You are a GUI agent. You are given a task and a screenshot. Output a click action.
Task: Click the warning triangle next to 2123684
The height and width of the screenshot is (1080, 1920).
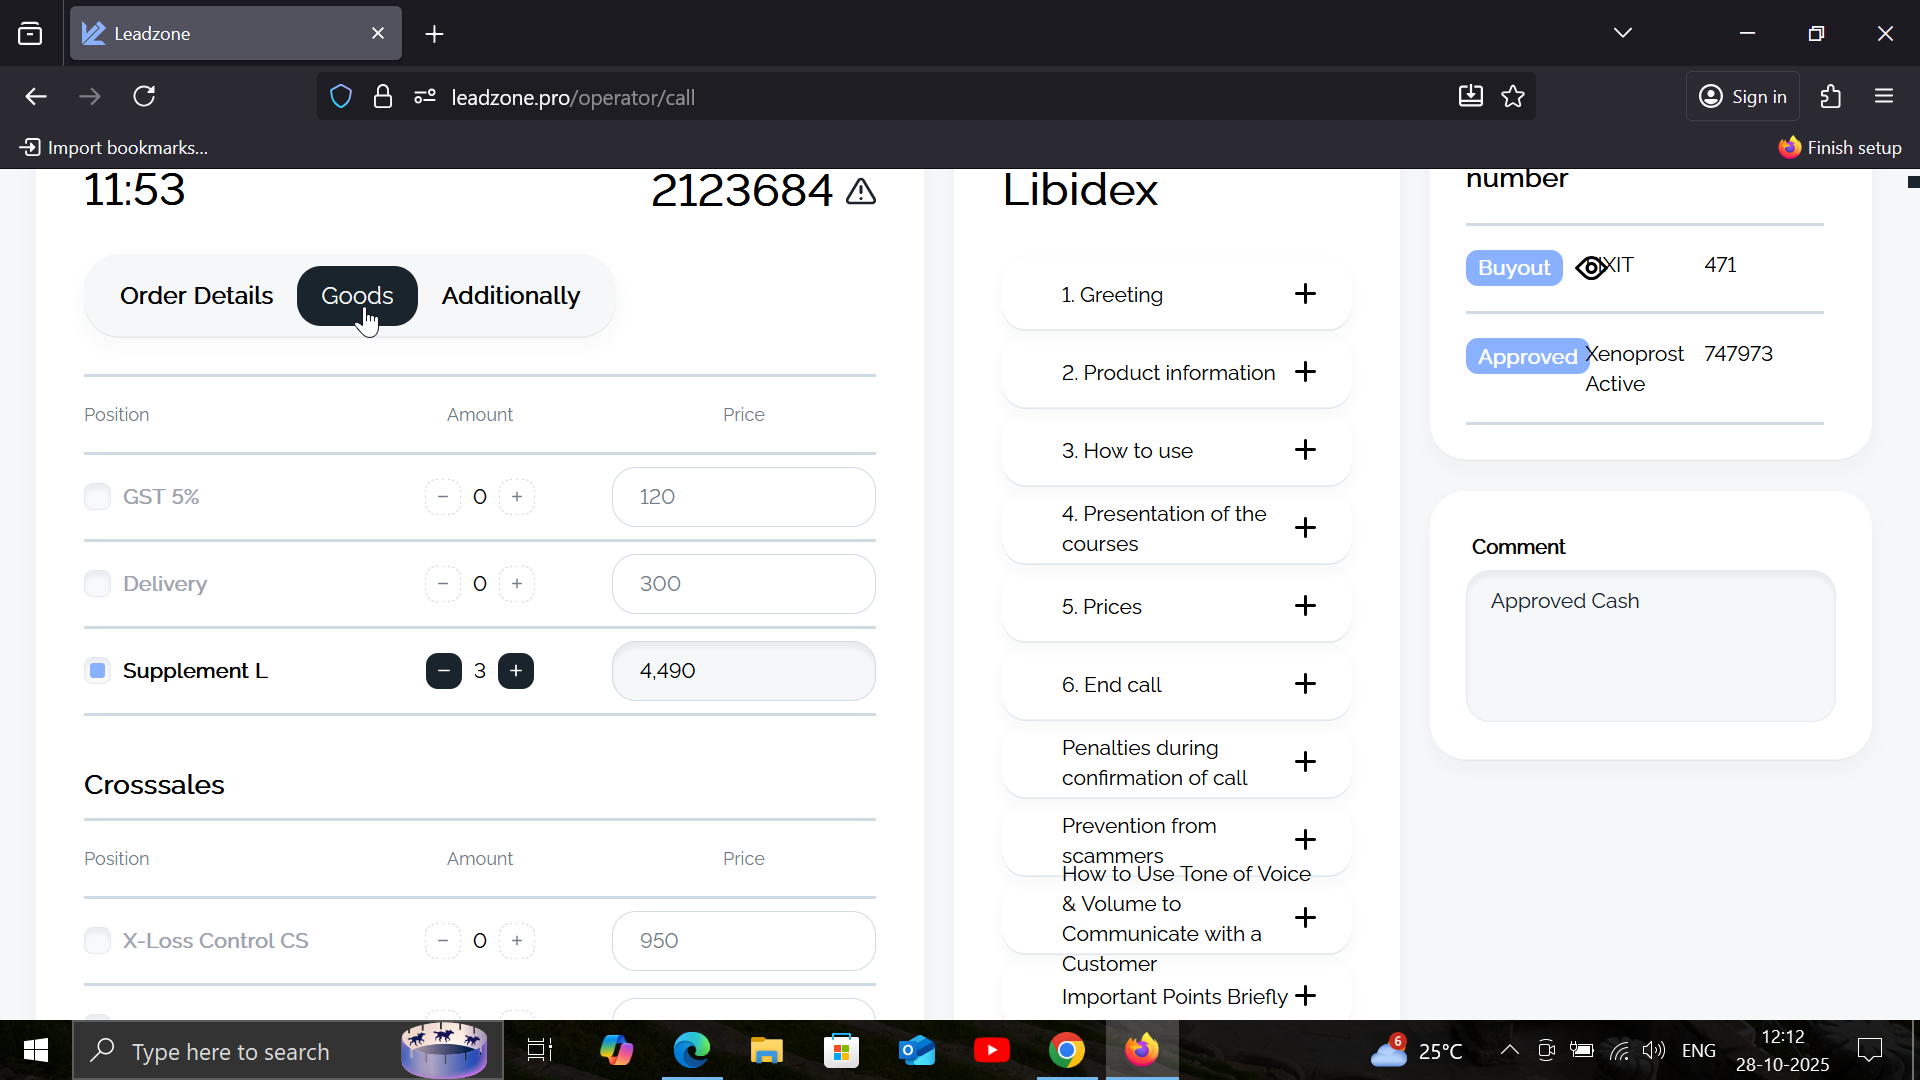coord(861,191)
